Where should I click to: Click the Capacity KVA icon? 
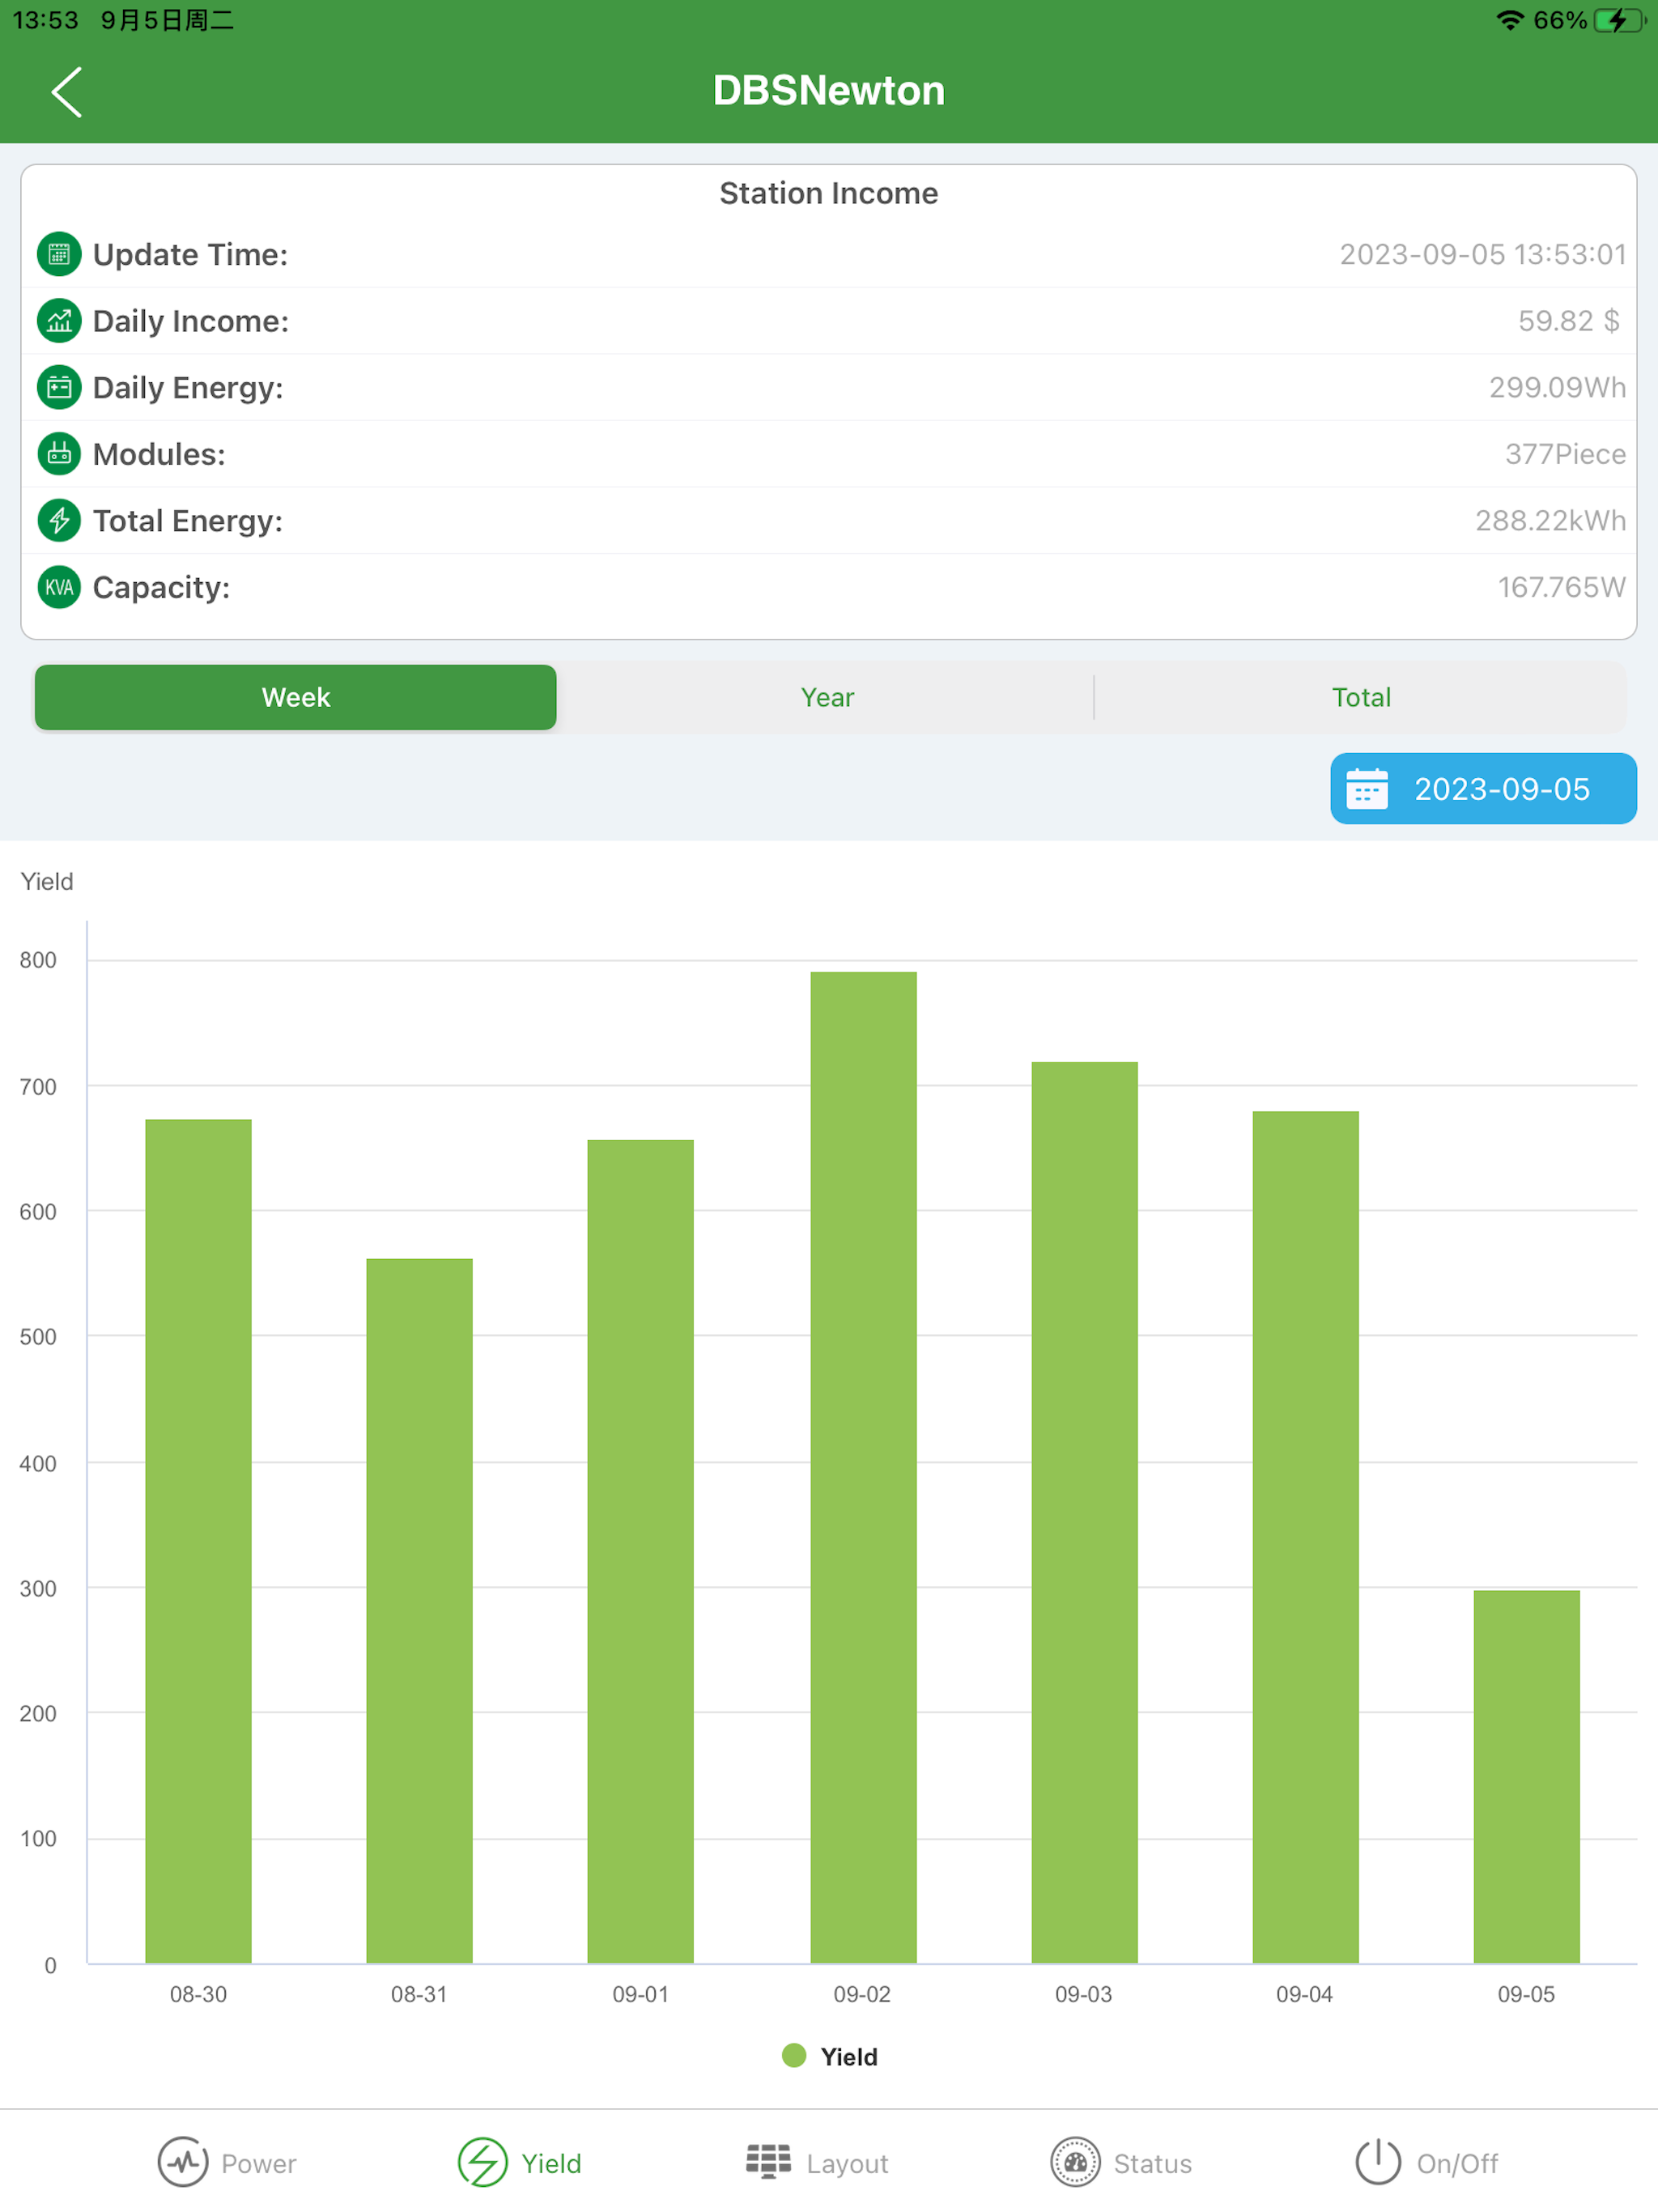[x=59, y=587]
